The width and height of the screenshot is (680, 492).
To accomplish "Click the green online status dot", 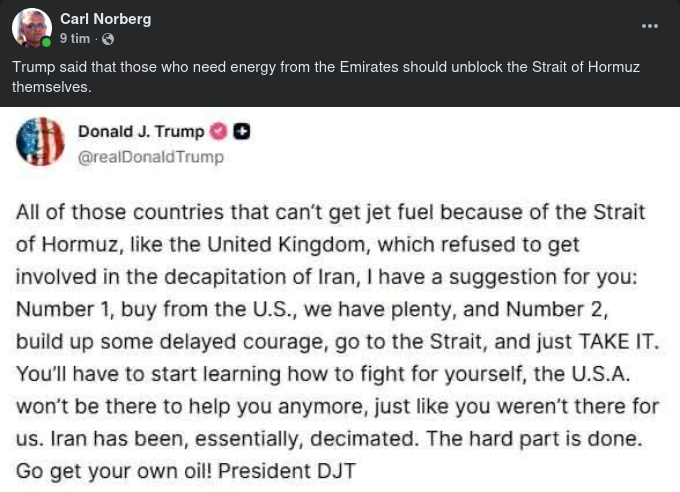I will [46, 42].
